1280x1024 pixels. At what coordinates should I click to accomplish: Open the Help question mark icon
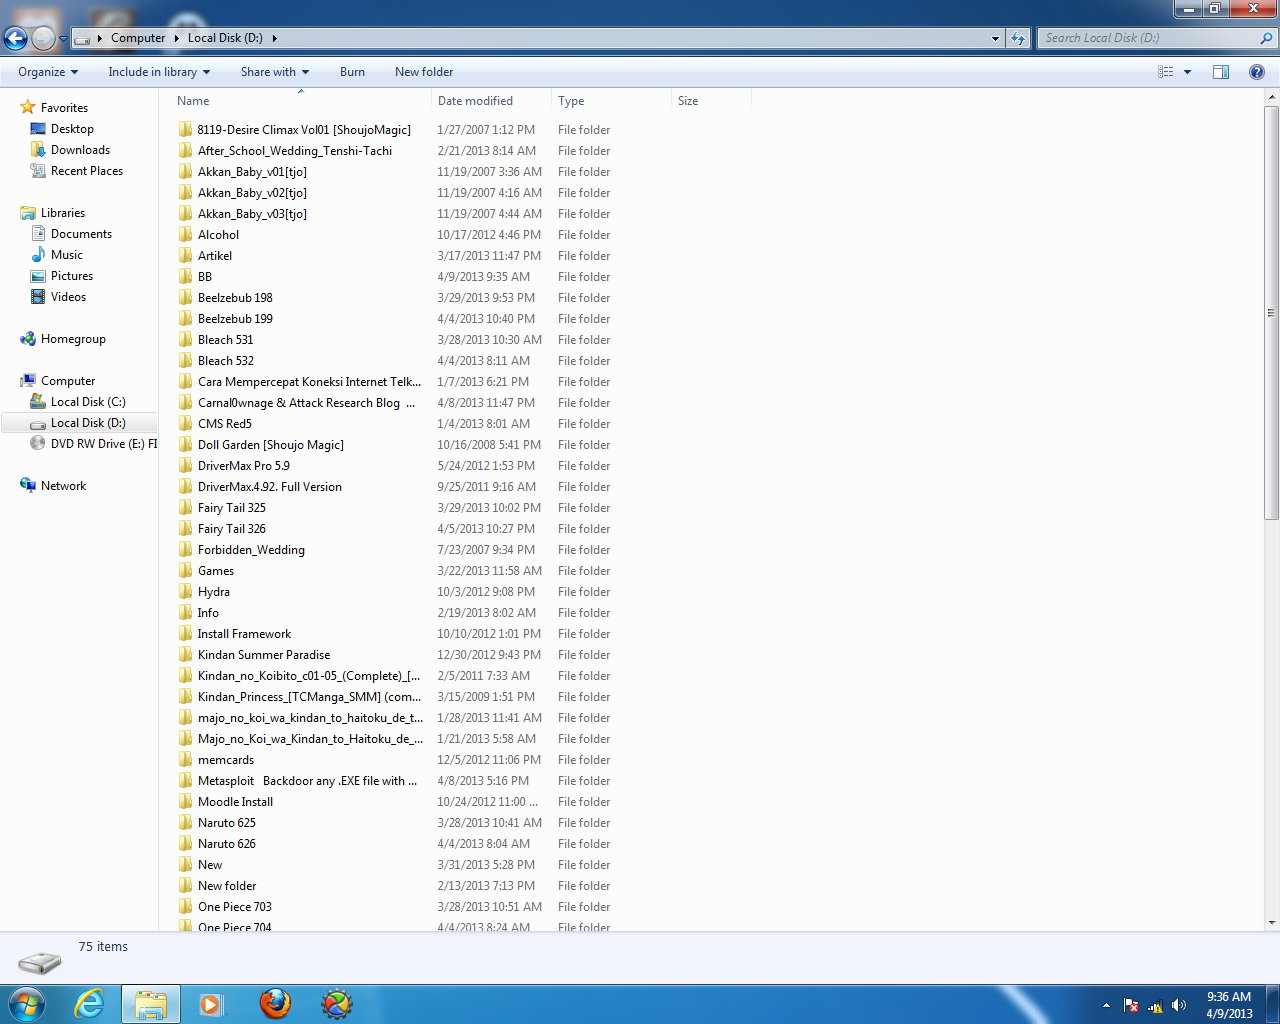(1257, 72)
